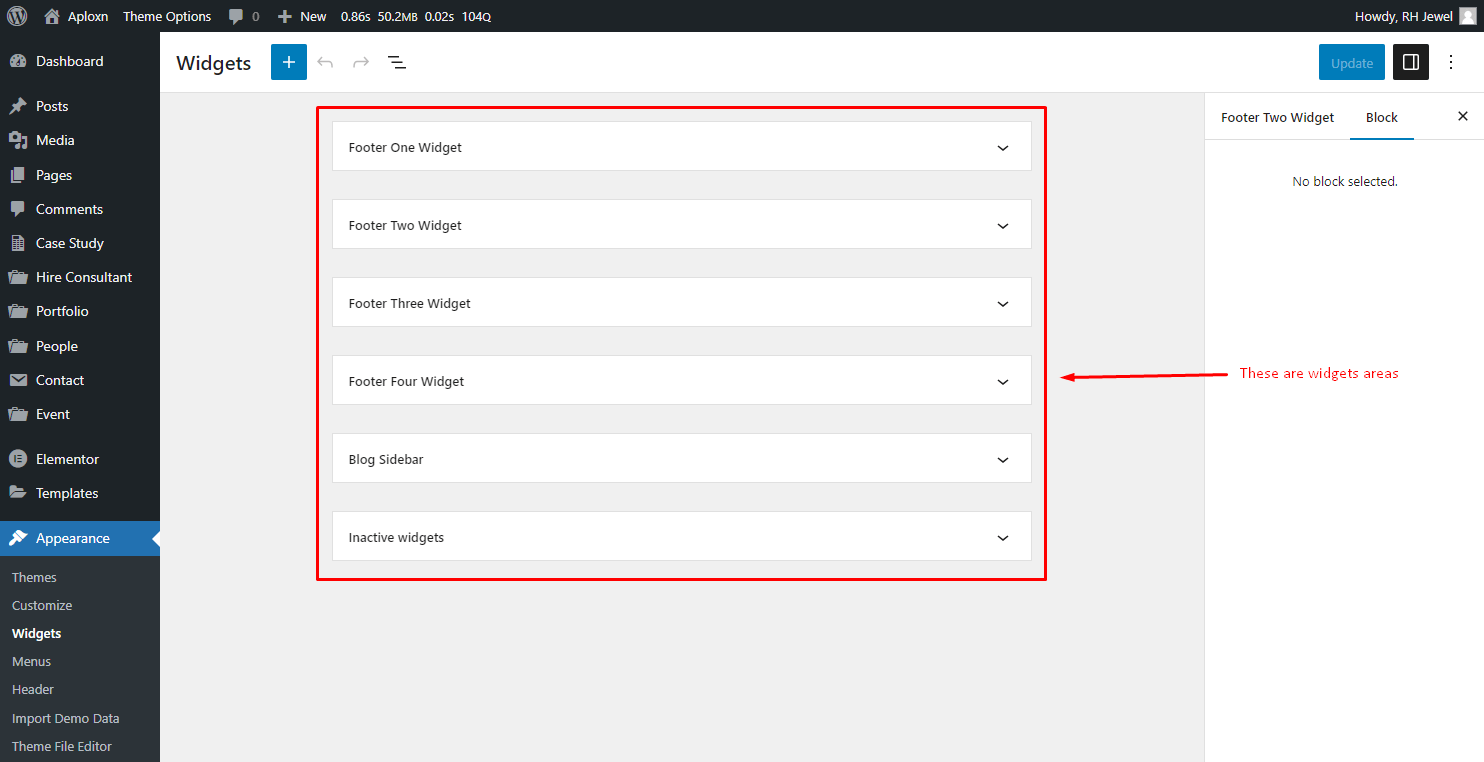Undo the last change
This screenshot has height=762, width=1484.
tap(325, 62)
